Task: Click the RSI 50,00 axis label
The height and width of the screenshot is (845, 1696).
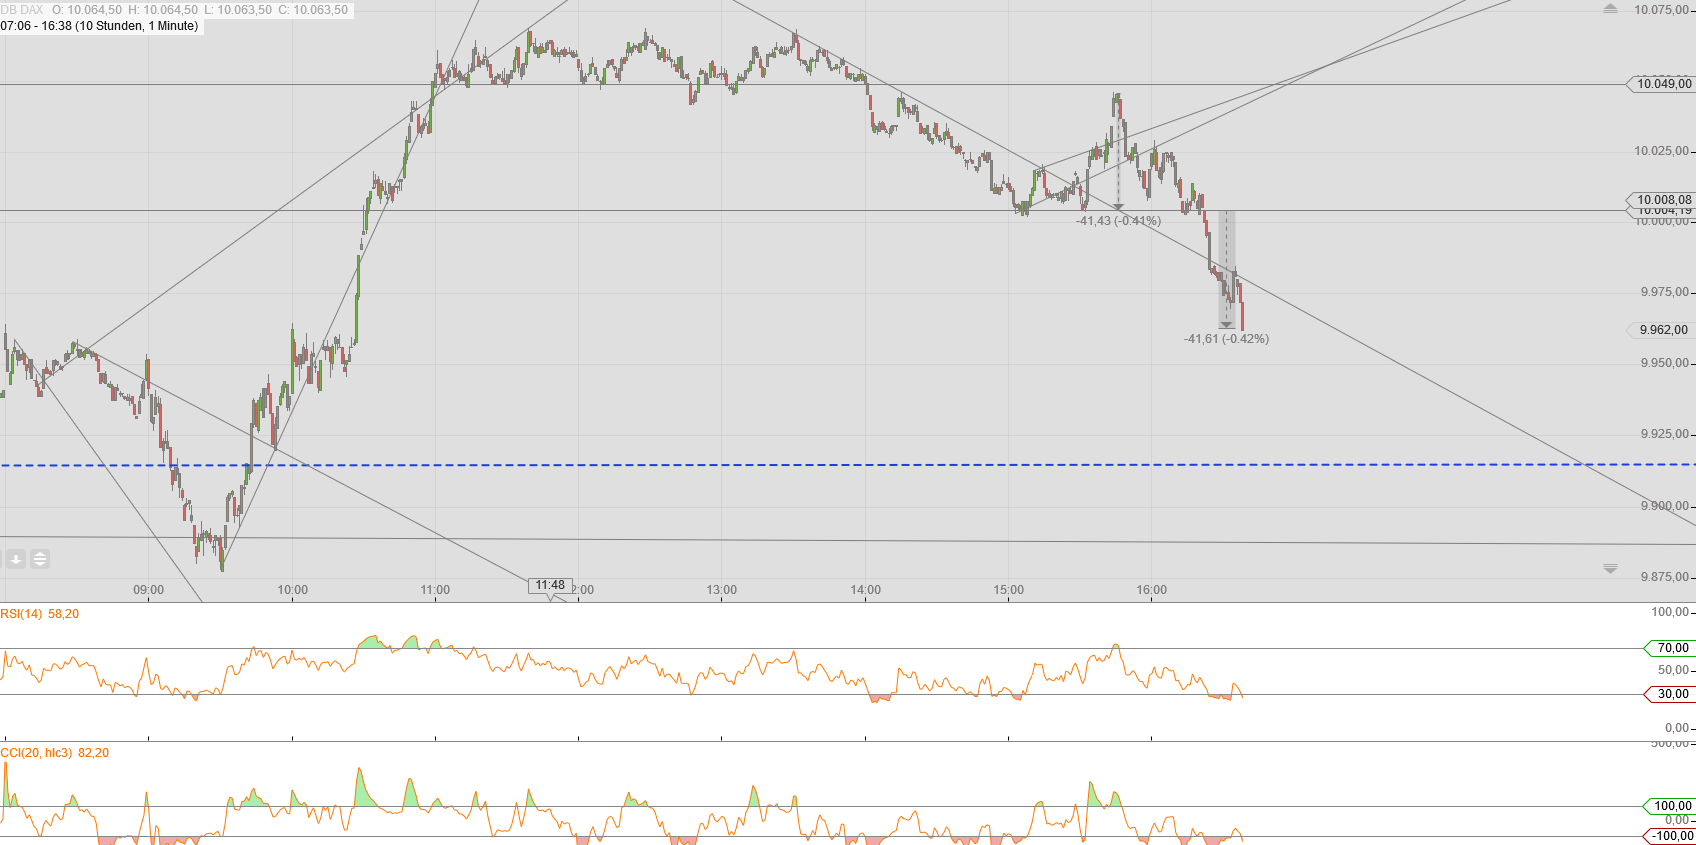Action: point(1673,670)
